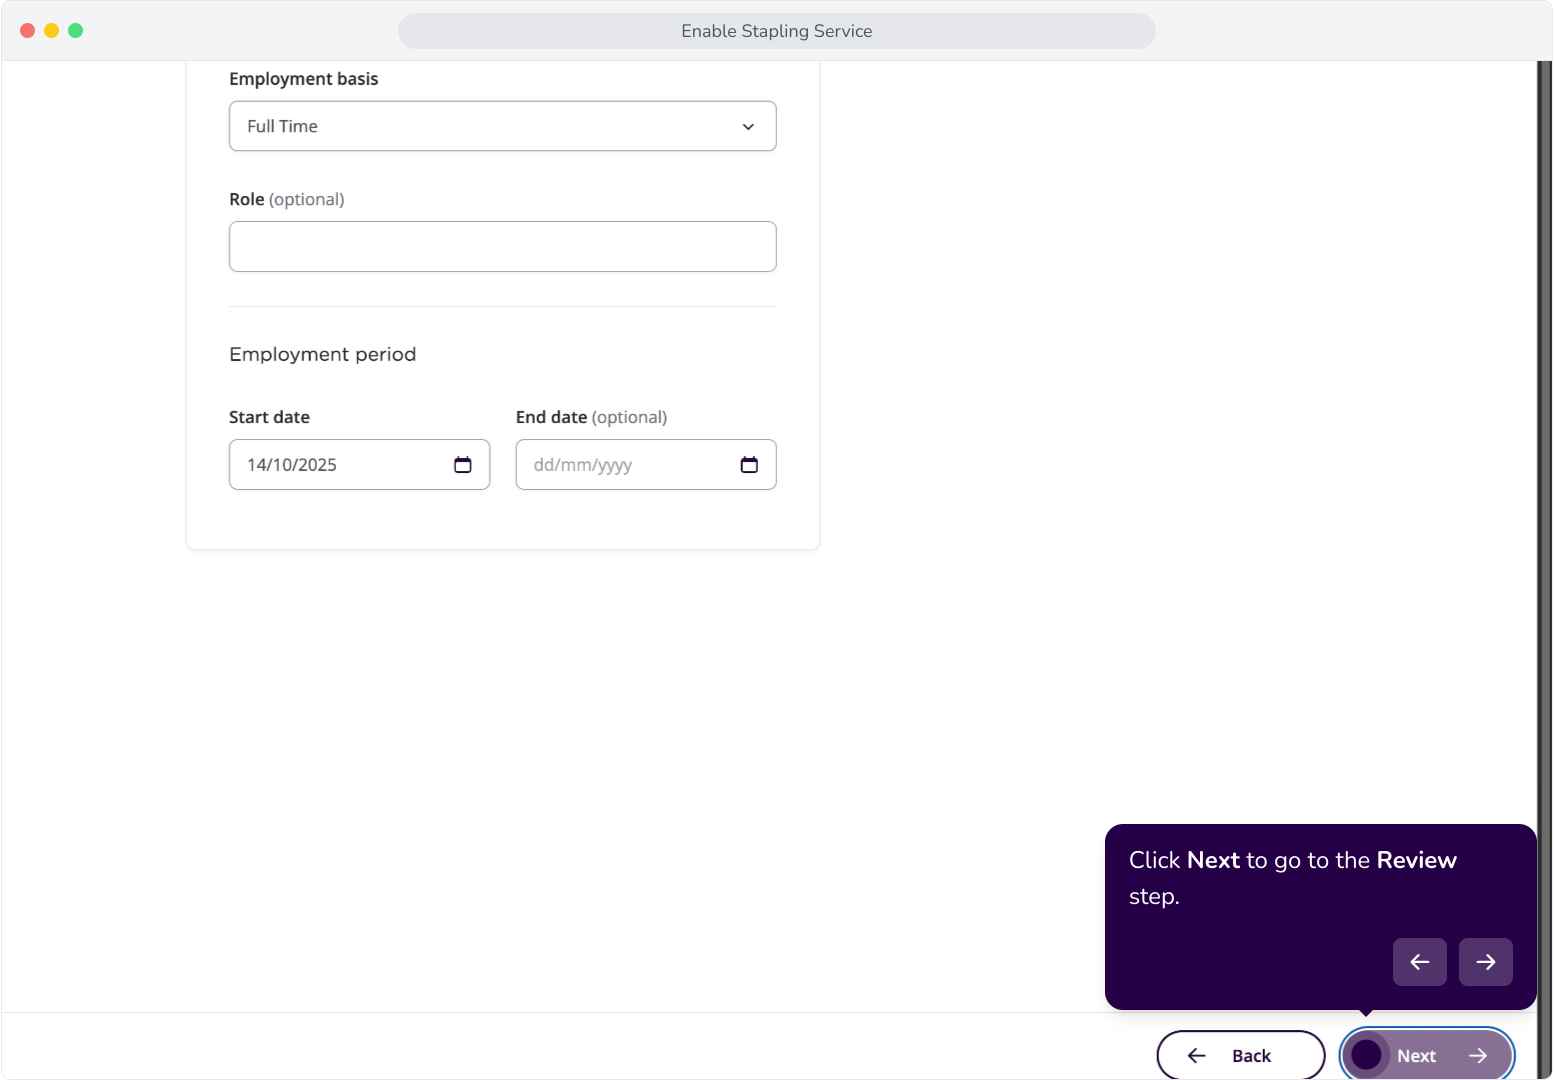Go Back to the previous step
The height and width of the screenshot is (1080, 1554).
tap(1241, 1055)
